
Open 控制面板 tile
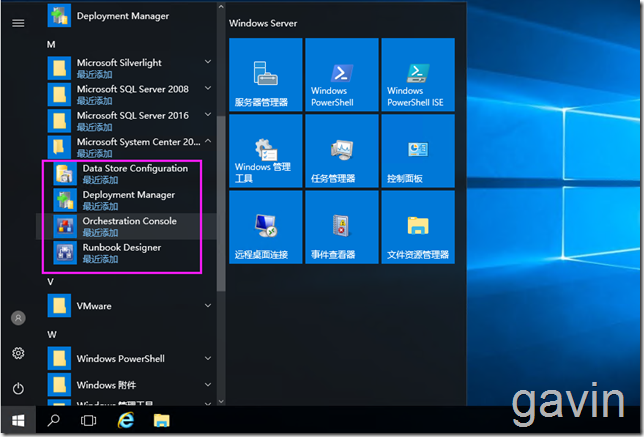[418, 151]
